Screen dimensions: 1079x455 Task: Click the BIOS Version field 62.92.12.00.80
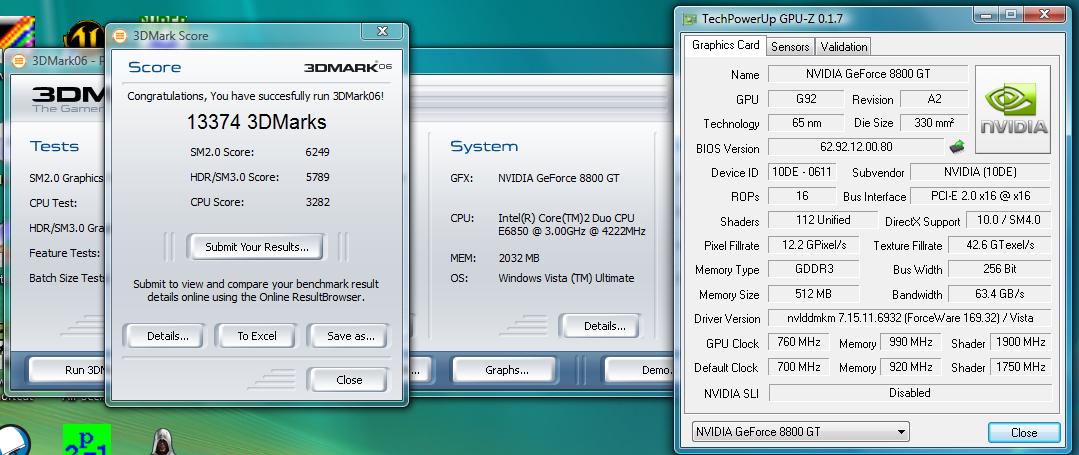[856, 147]
